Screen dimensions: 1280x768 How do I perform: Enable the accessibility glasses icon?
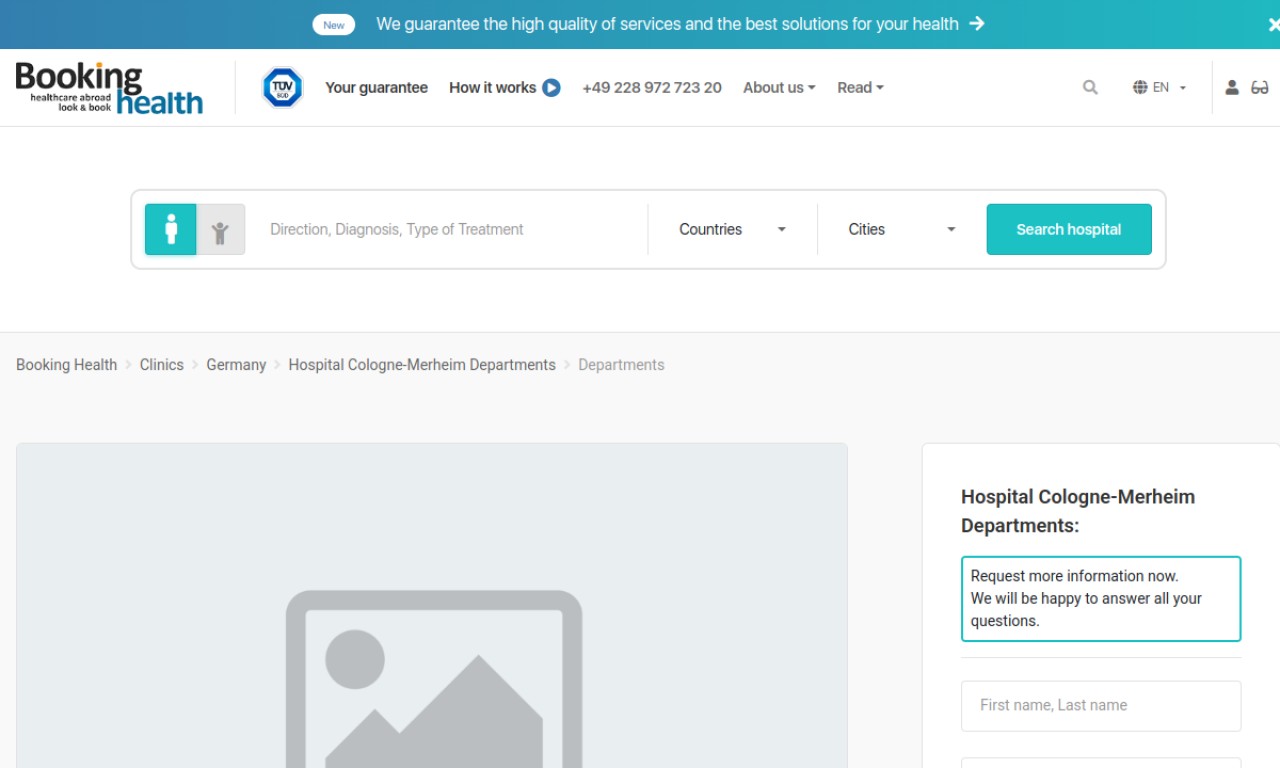[x=1260, y=88]
